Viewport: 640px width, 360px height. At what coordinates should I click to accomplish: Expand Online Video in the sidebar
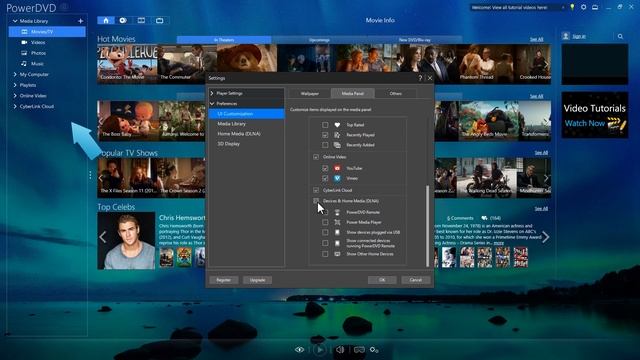coord(15,96)
